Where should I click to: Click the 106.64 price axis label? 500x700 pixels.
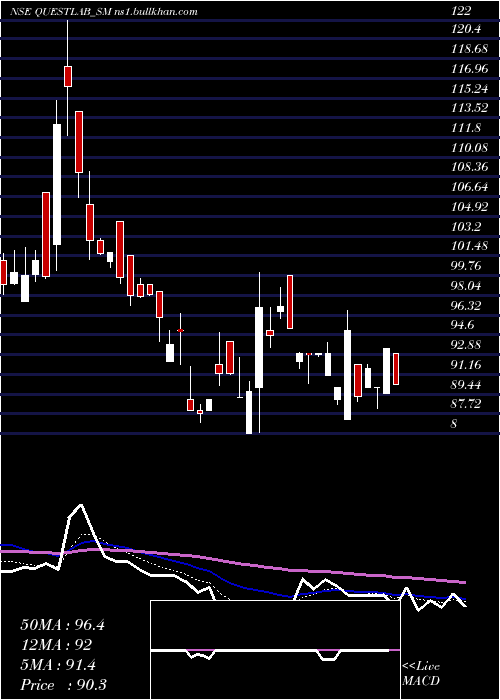coord(469,188)
